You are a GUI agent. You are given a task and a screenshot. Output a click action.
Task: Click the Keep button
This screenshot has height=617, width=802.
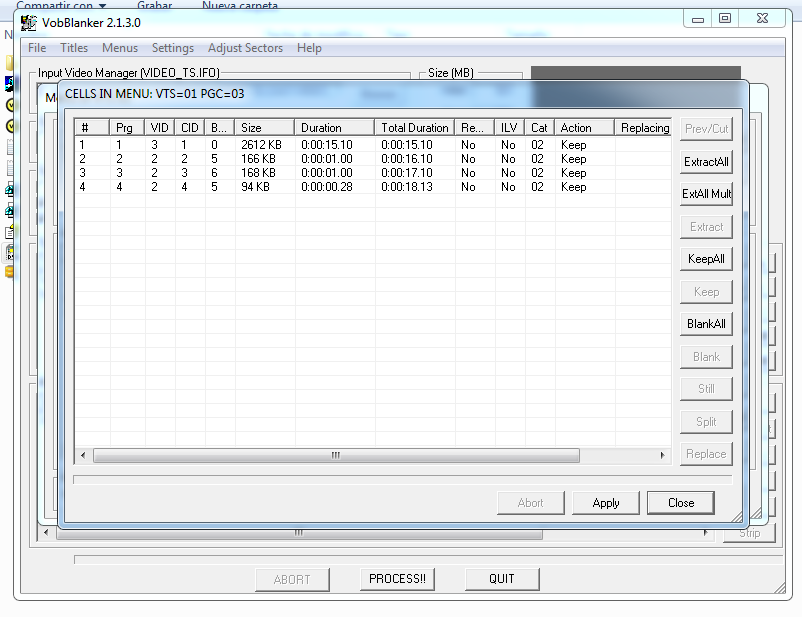(x=706, y=292)
